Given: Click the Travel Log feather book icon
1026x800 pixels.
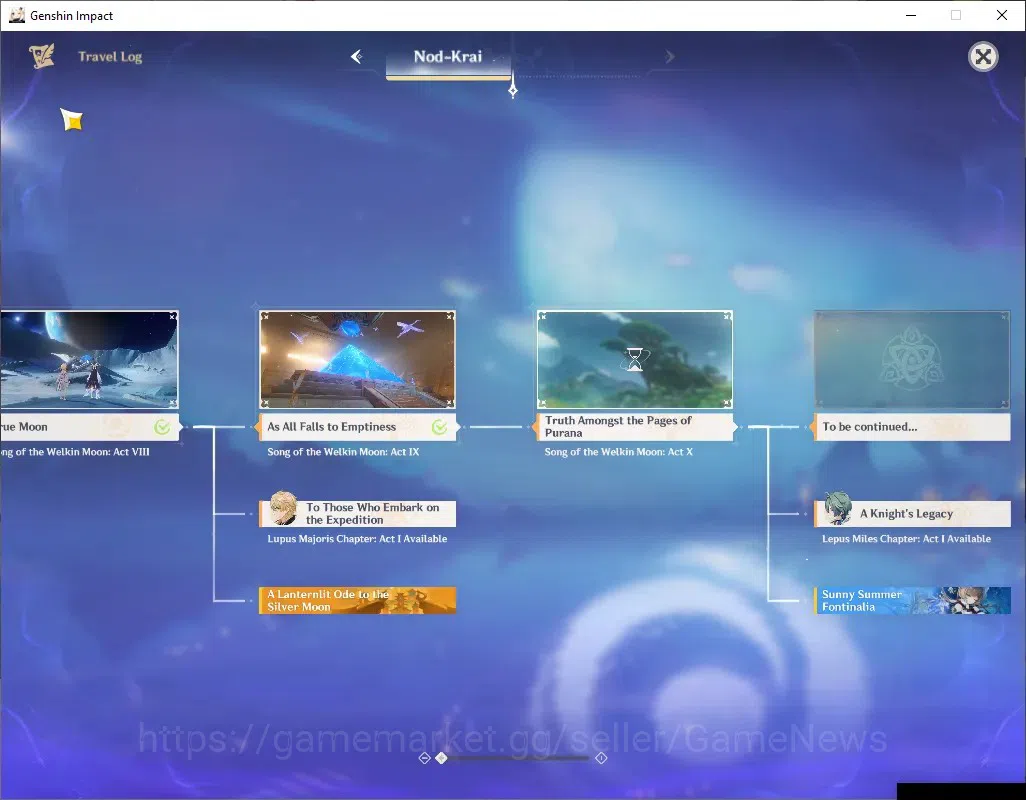Looking at the screenshot, I should click(42, 56).
